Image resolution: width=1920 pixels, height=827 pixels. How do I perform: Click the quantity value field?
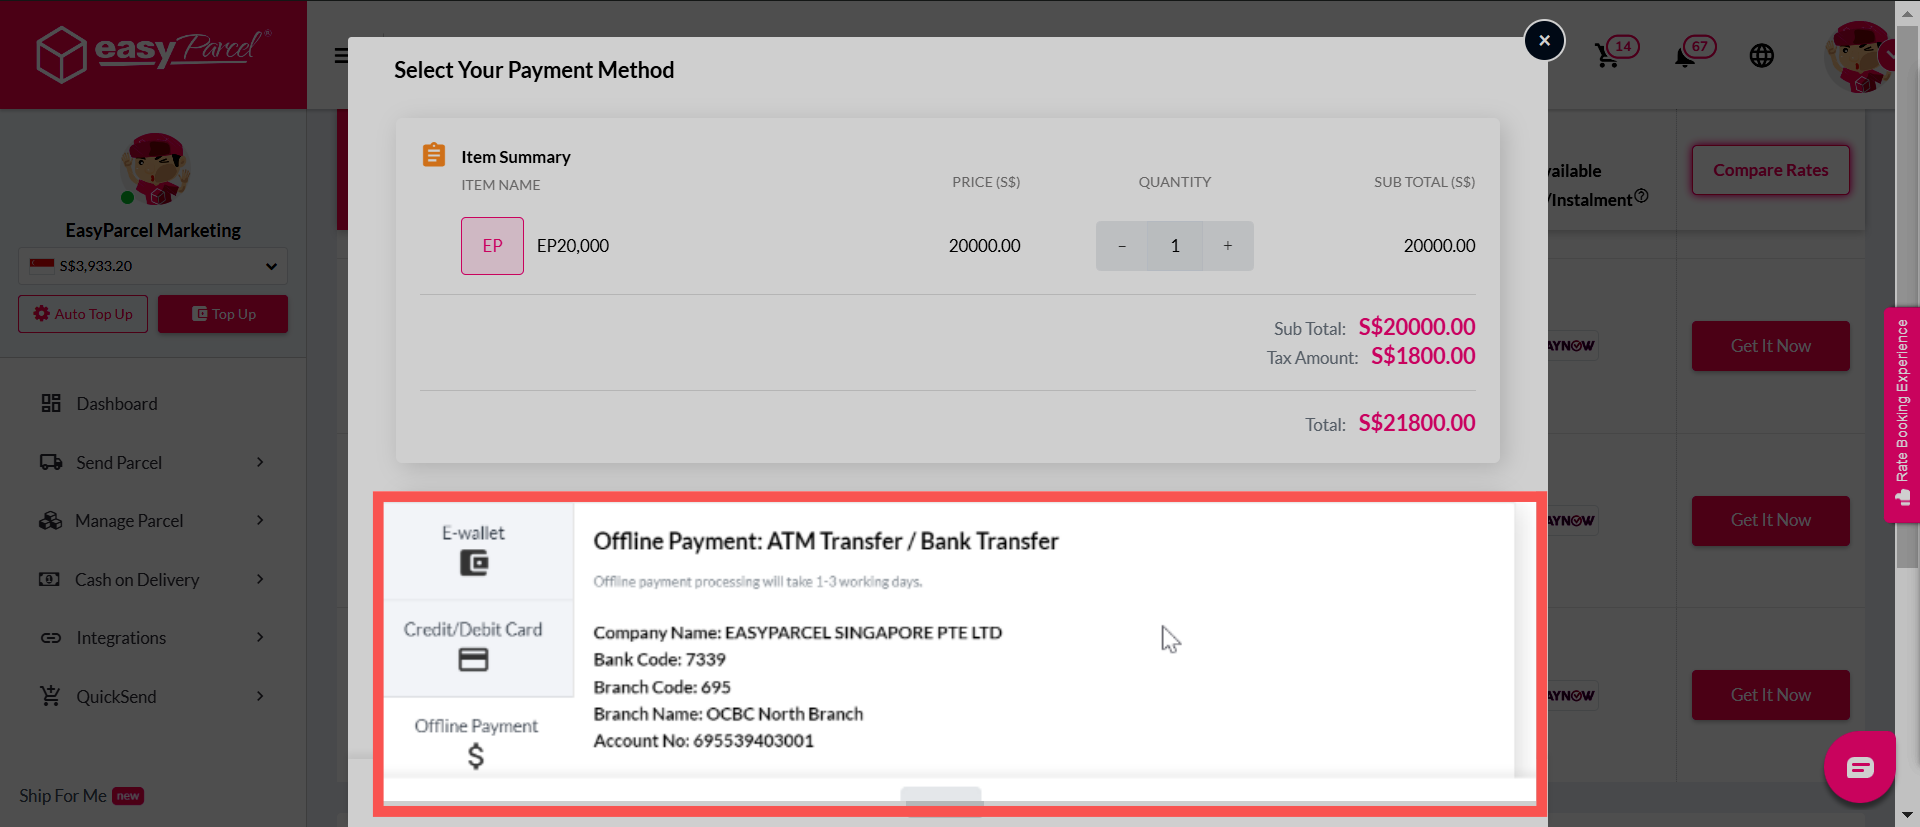tap(1175, 246)
